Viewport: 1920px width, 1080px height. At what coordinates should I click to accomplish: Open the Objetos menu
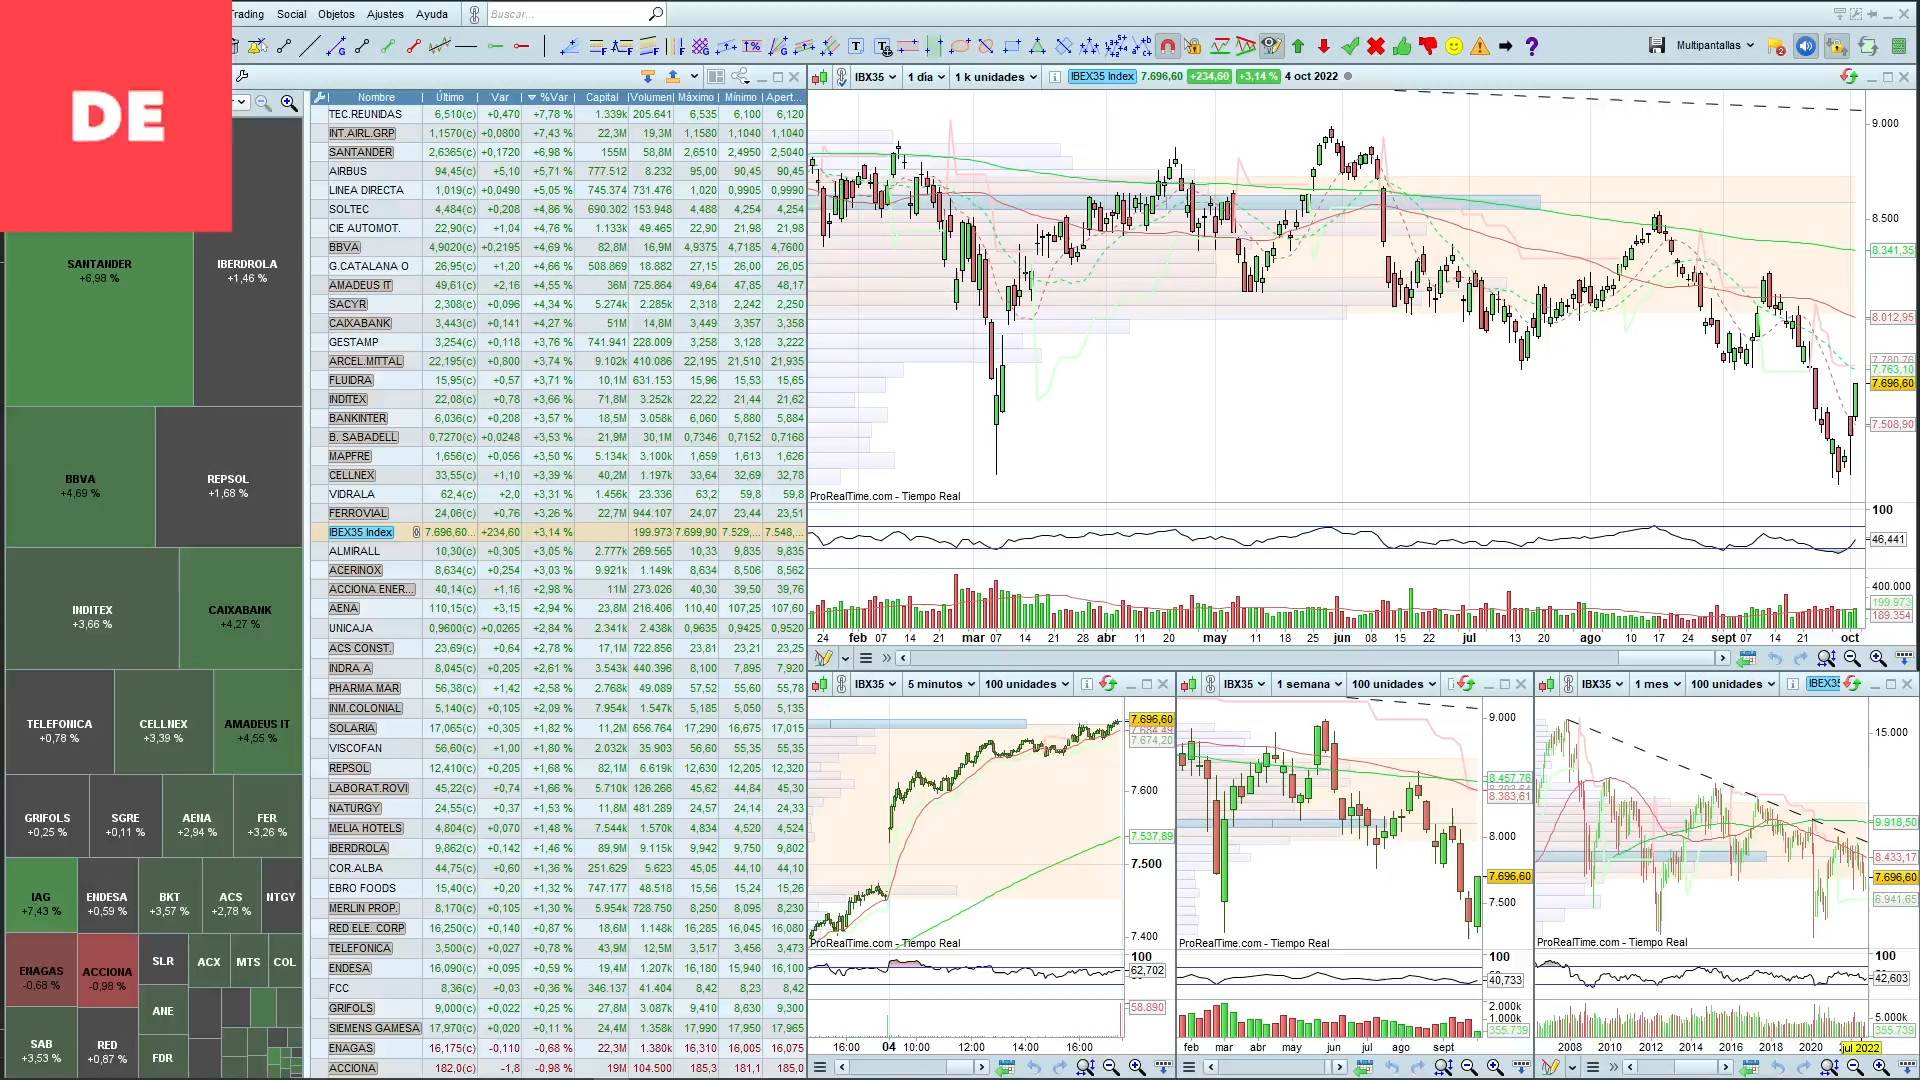click(336, 14)
